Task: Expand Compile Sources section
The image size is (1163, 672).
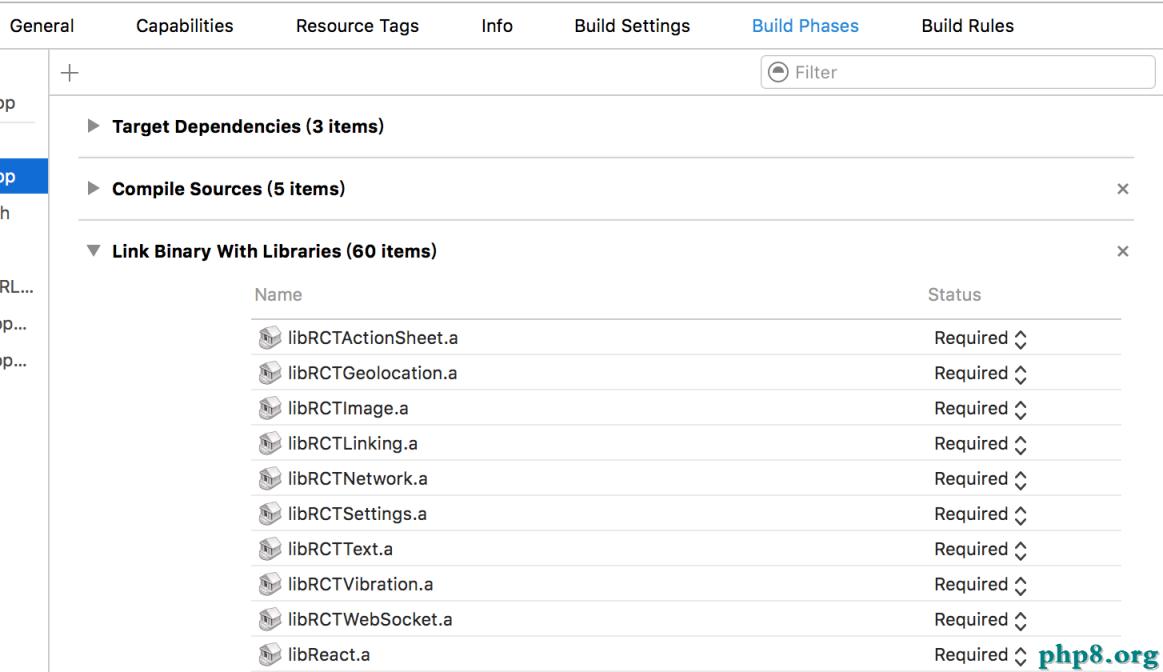Action: point(94,189)
